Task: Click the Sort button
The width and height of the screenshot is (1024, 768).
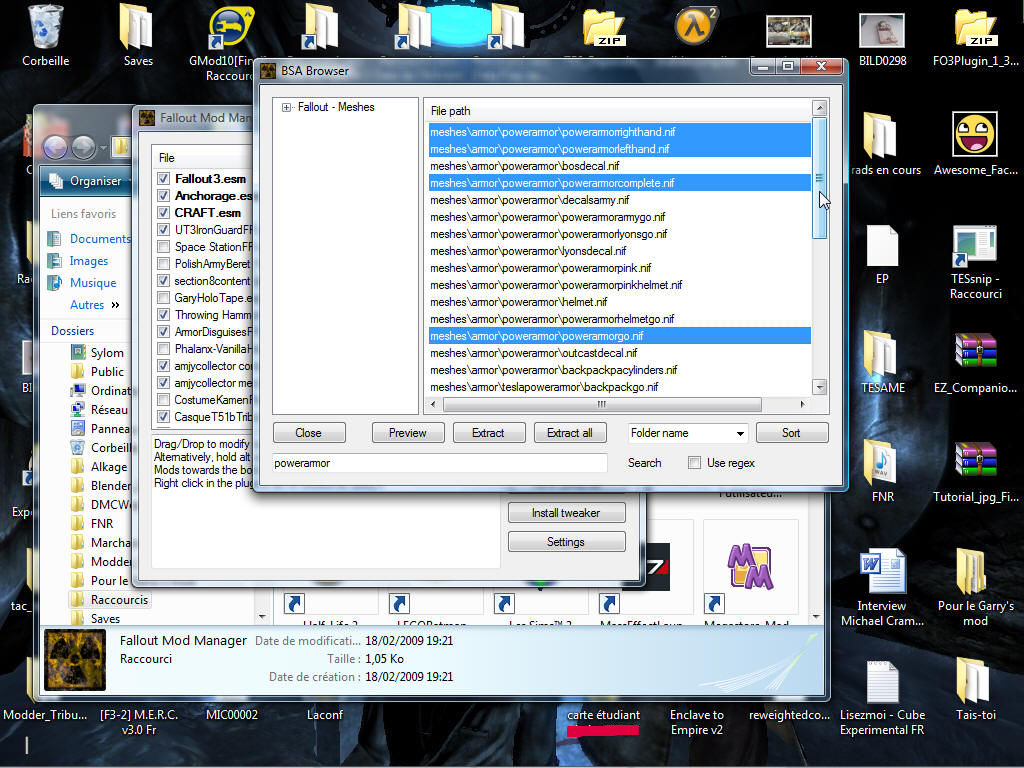Action: (x=792, y=433)
